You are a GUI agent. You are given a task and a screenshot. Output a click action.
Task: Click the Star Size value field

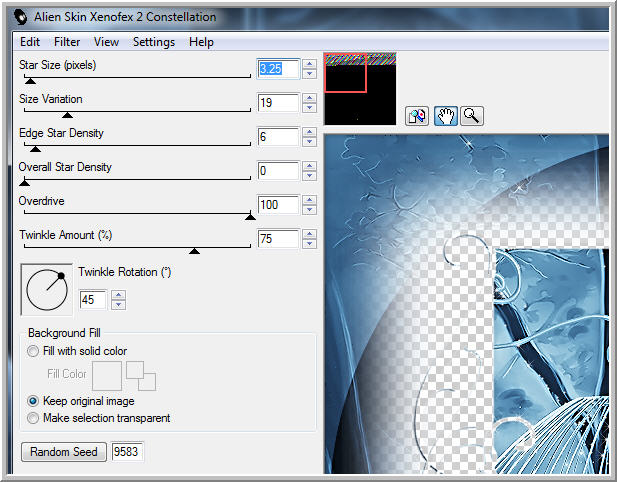pos(278,69)
